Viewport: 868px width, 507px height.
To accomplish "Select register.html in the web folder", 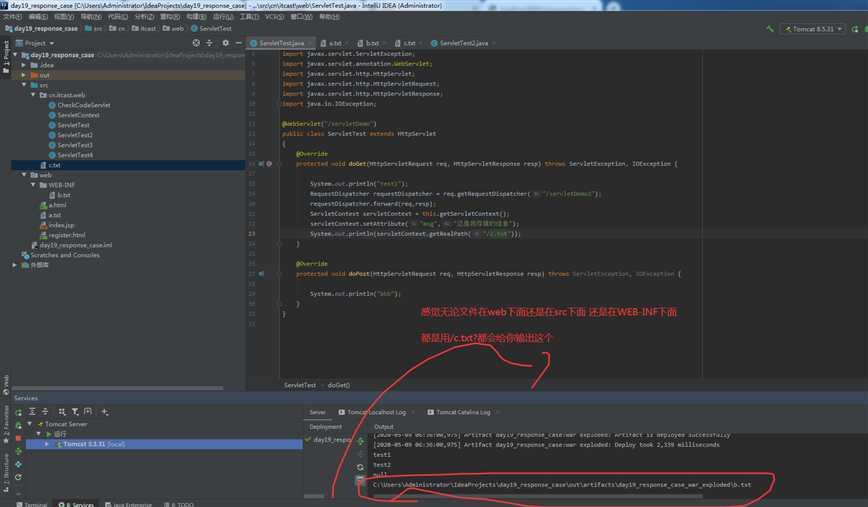I will (63, 235).
